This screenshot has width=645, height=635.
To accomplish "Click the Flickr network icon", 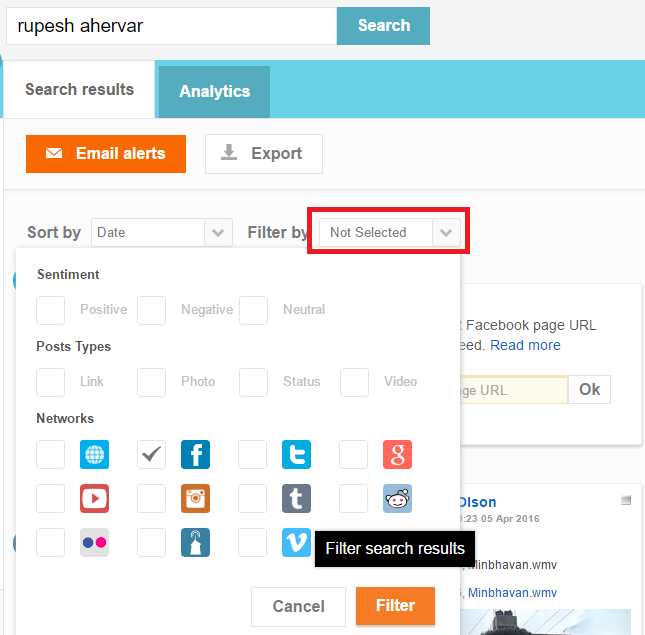I will 94,542.
